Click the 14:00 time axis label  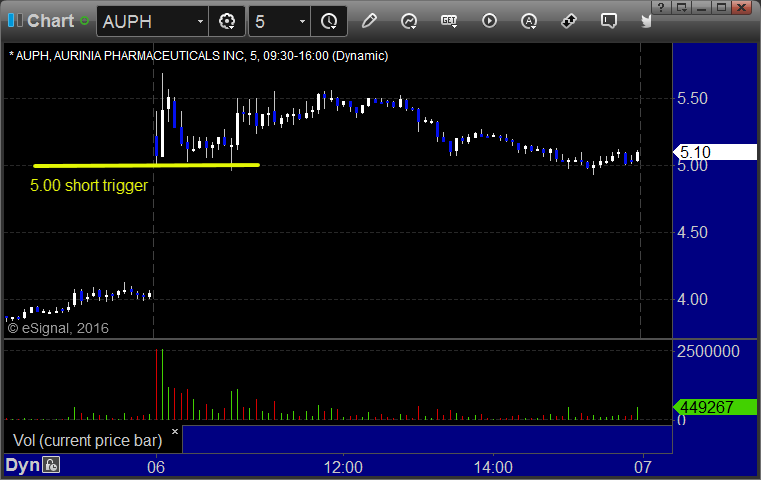click(493, 467)
